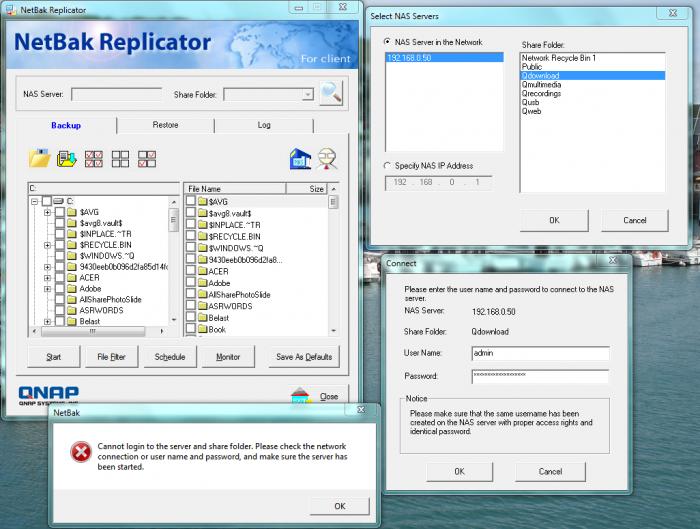Select Public share folder
This screenshot has width=700, height=529.
pyautogui.click(x=592, y=67)
